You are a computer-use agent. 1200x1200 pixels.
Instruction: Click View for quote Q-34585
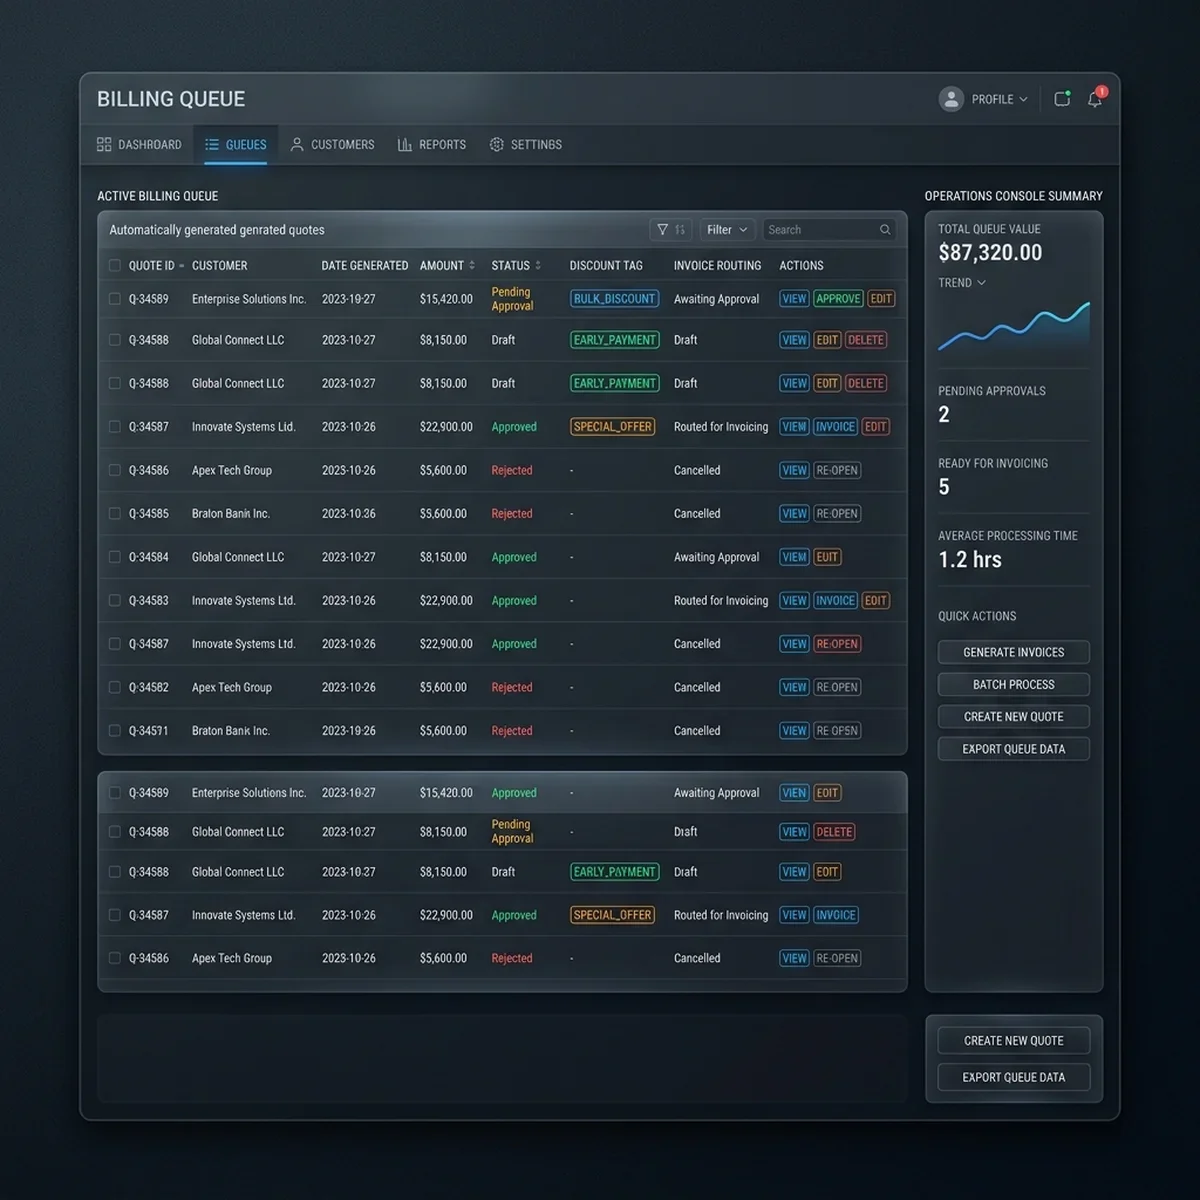[794, 514]
